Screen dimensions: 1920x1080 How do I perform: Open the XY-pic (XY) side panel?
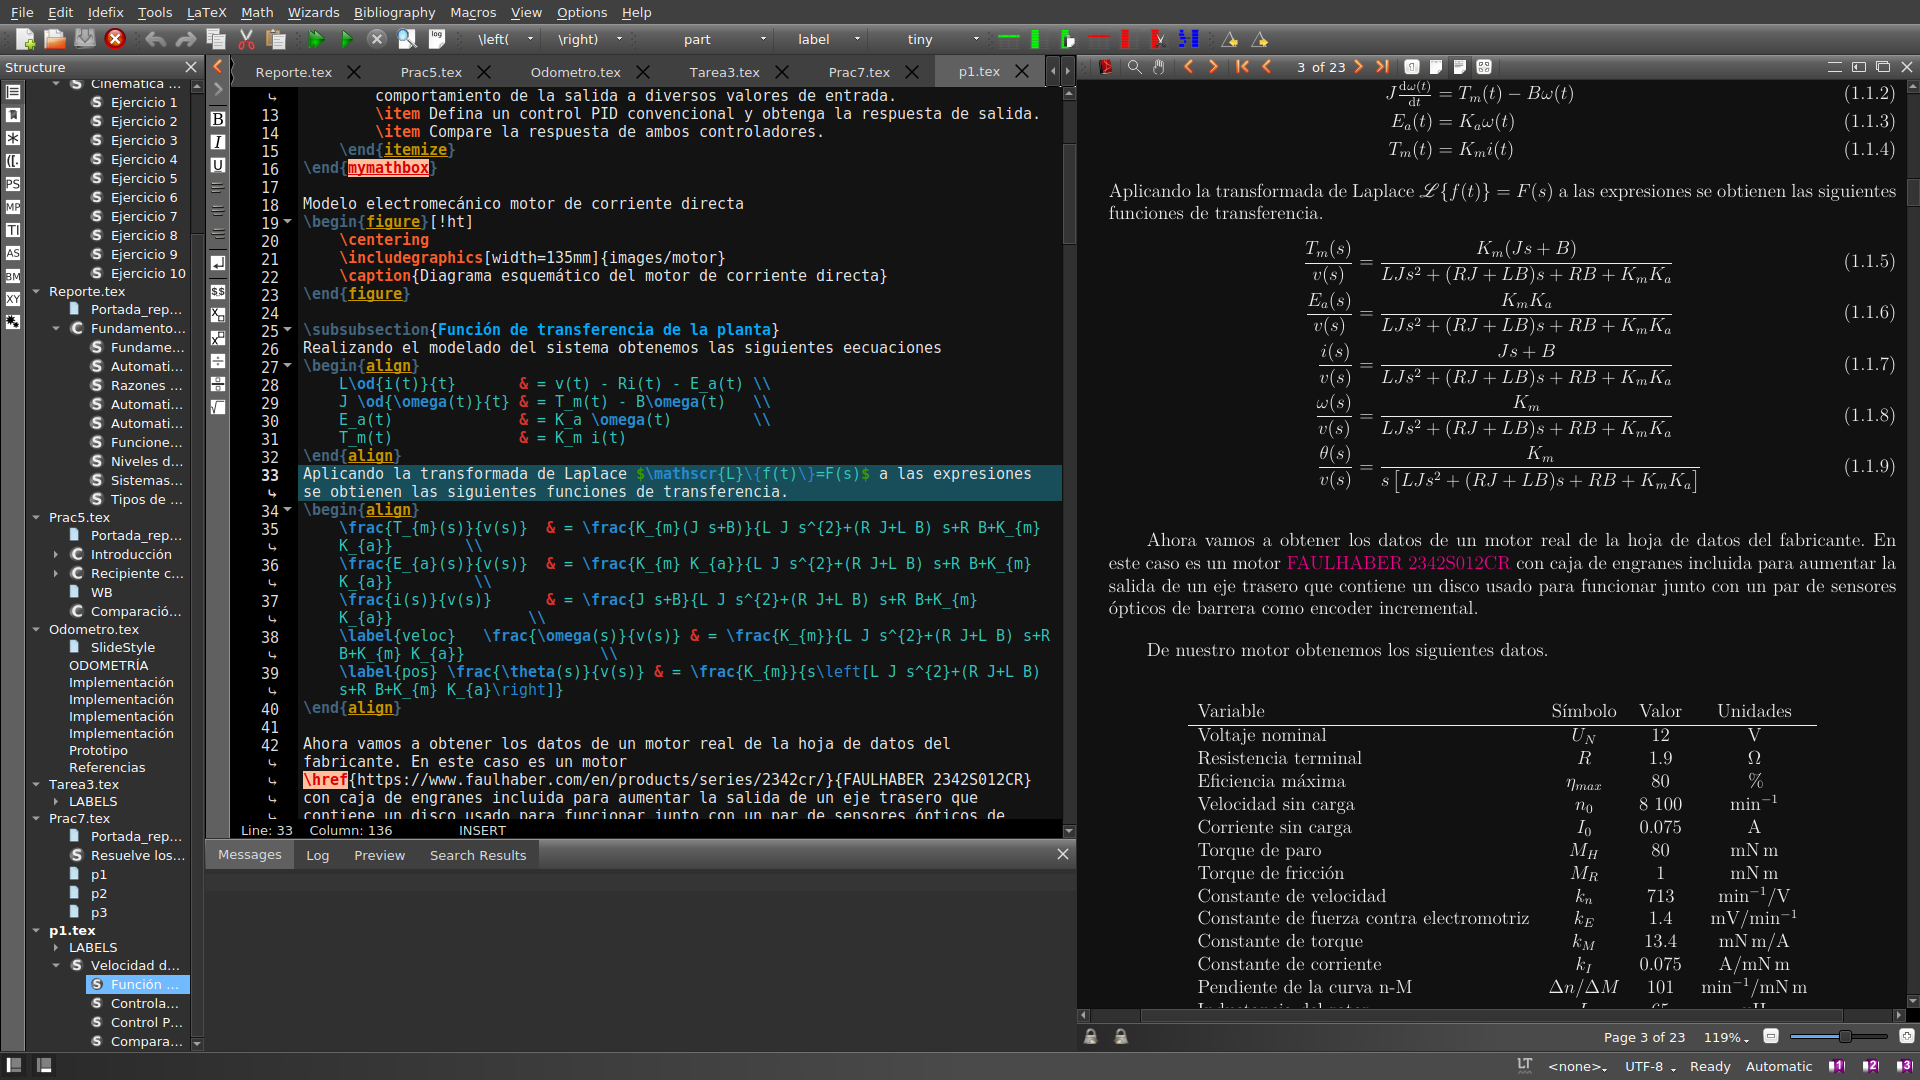coord(13,299)
